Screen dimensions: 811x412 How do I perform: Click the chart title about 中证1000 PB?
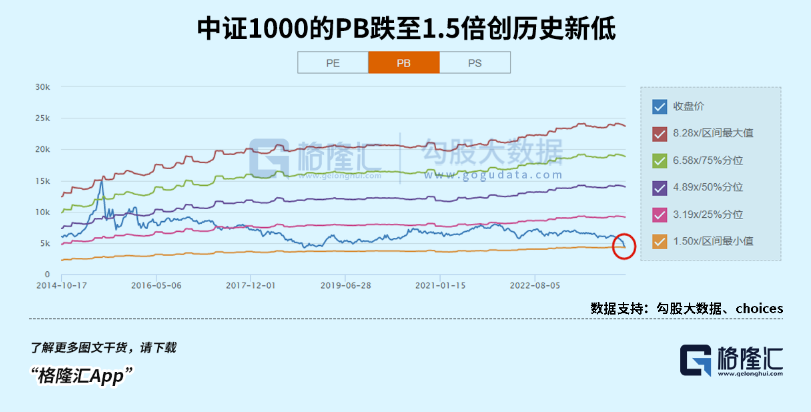(x=405, y=28)
